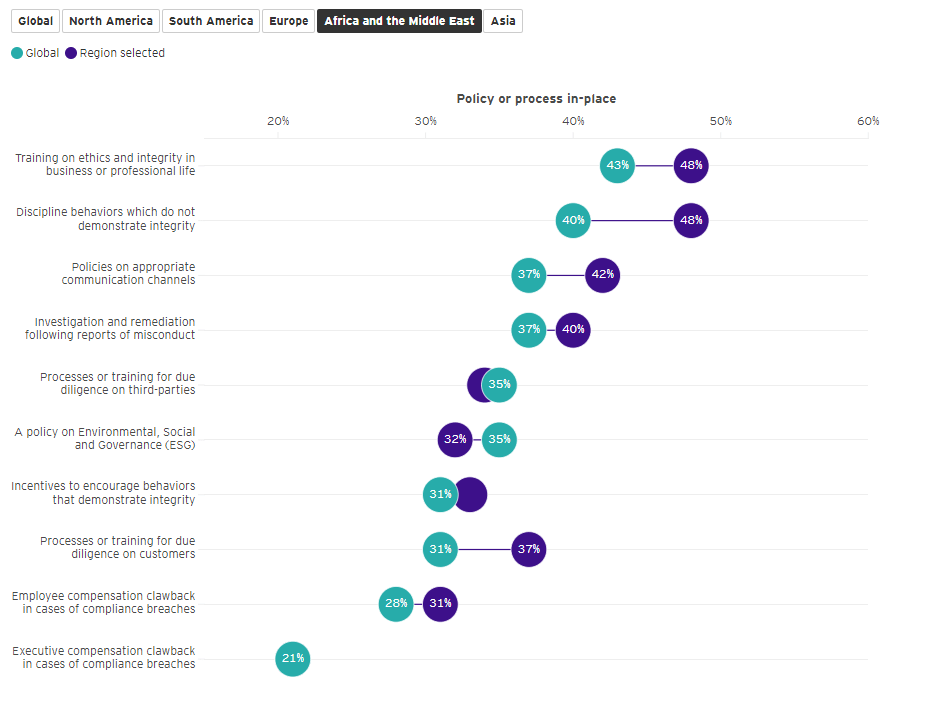
Task: Click the 35% dot for third-party due diligence
Action: tap(499, 385)
